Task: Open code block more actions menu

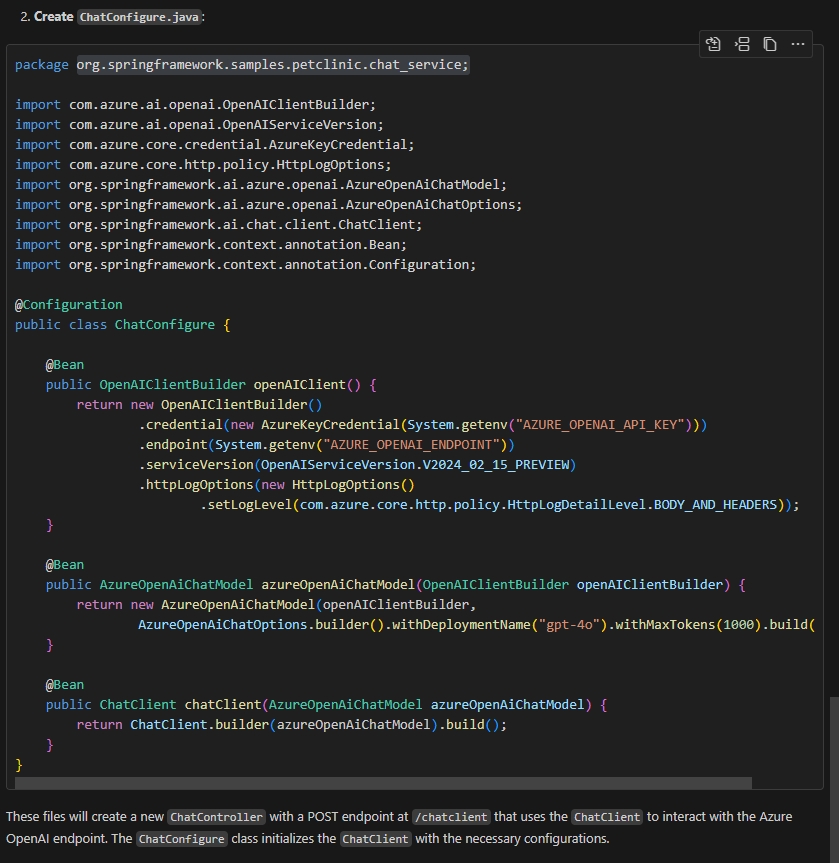Action: point(798,44)
